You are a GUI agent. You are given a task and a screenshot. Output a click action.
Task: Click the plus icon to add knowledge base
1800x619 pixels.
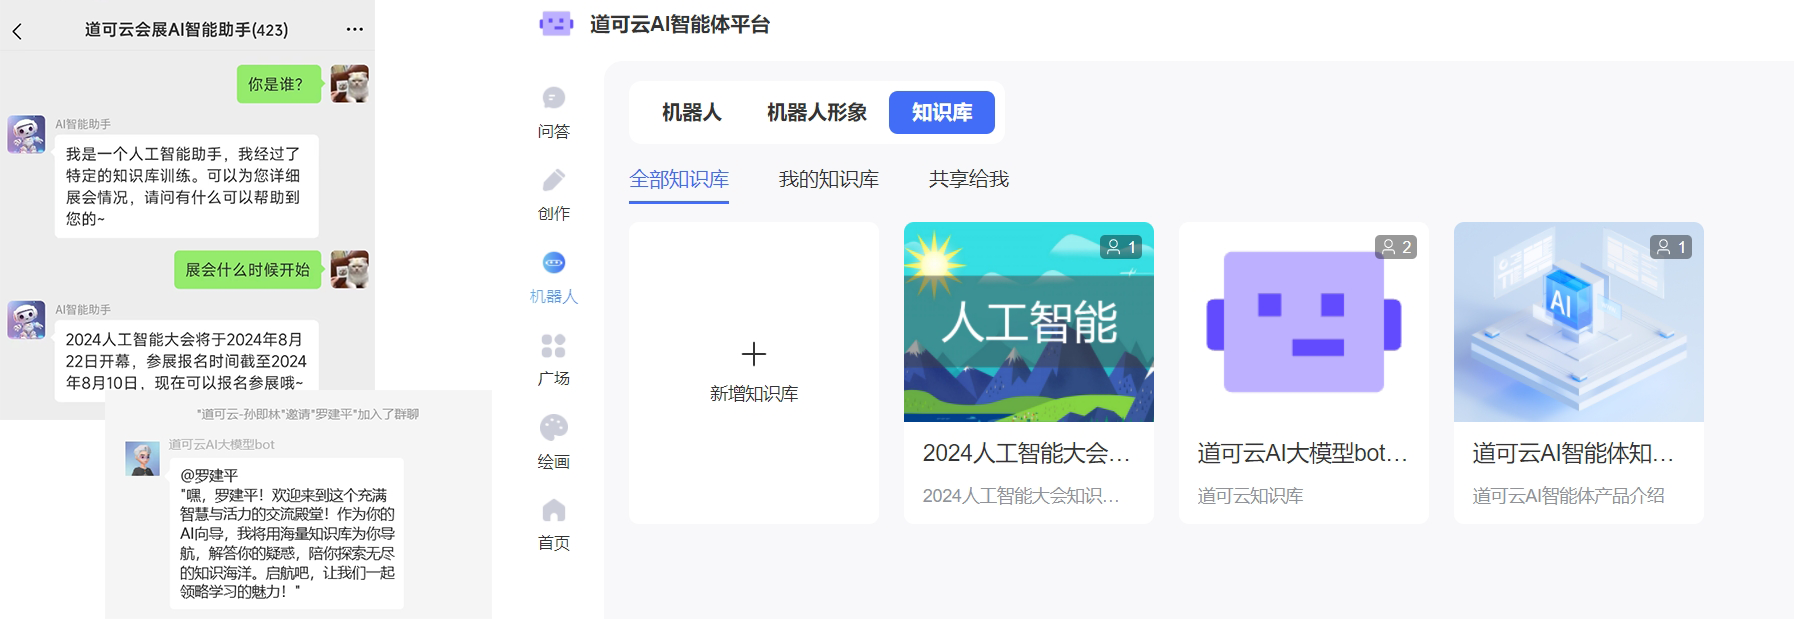click(x=754, y=354)
